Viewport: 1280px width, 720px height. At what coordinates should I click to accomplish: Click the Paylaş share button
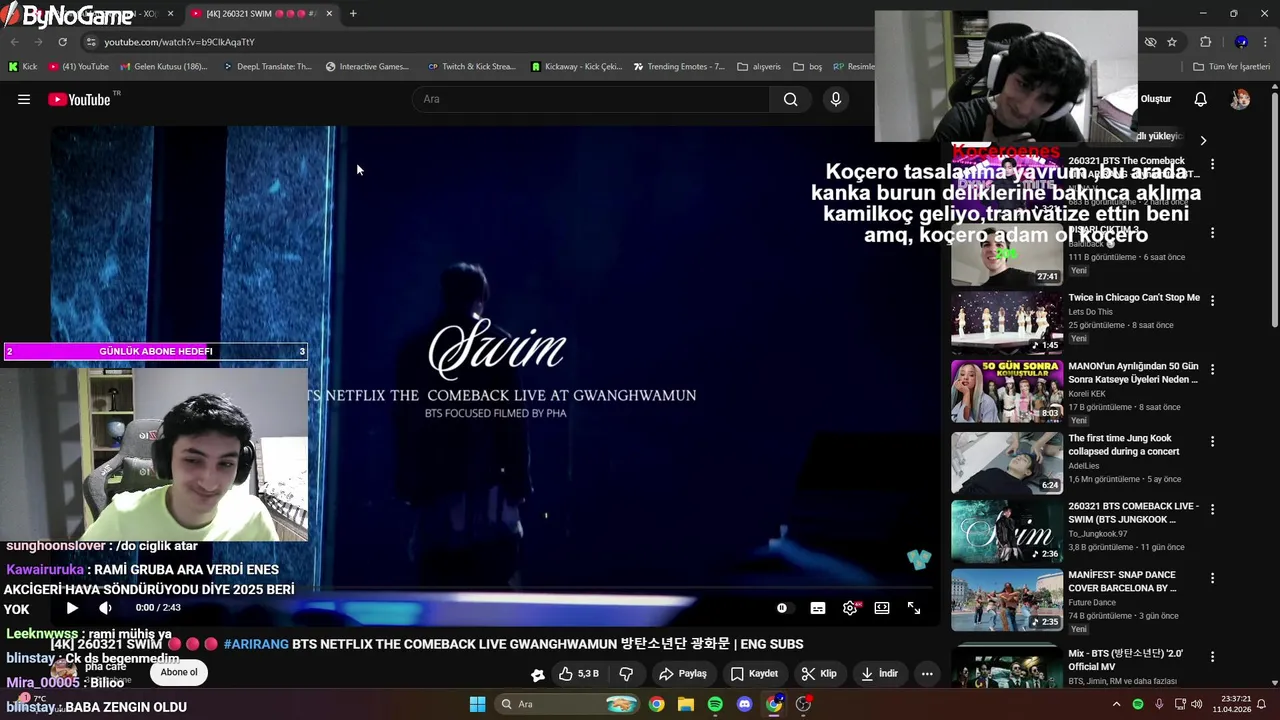click(x=683, y=674)
